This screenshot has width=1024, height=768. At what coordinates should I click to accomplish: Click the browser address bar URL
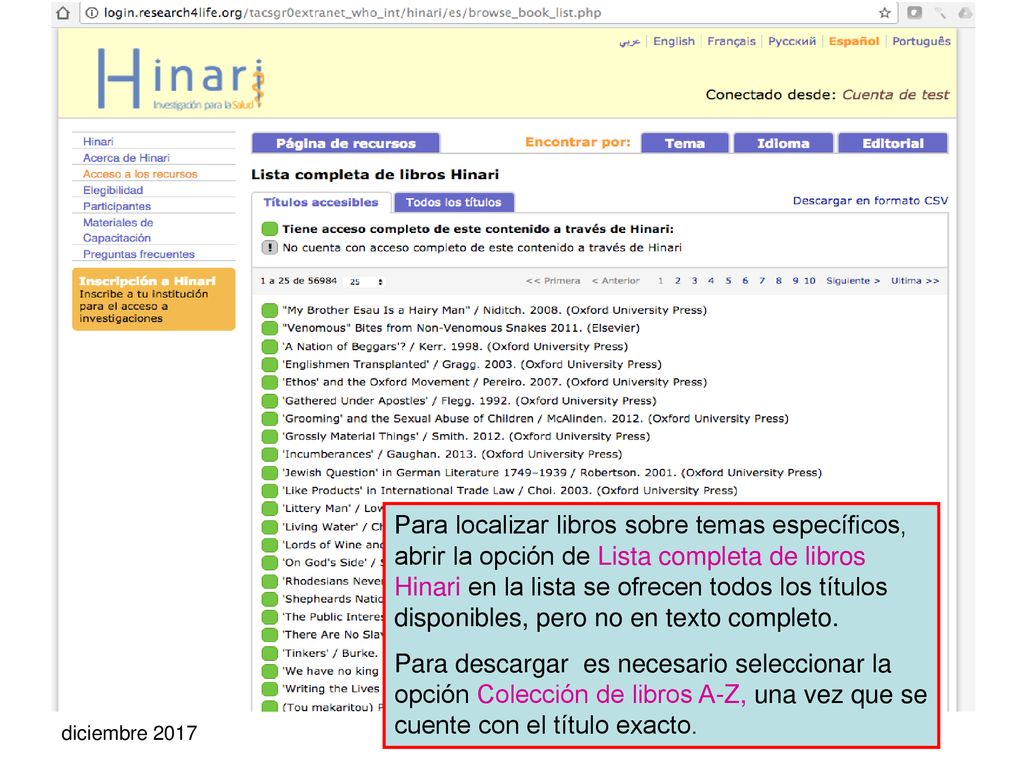(353, 13)
